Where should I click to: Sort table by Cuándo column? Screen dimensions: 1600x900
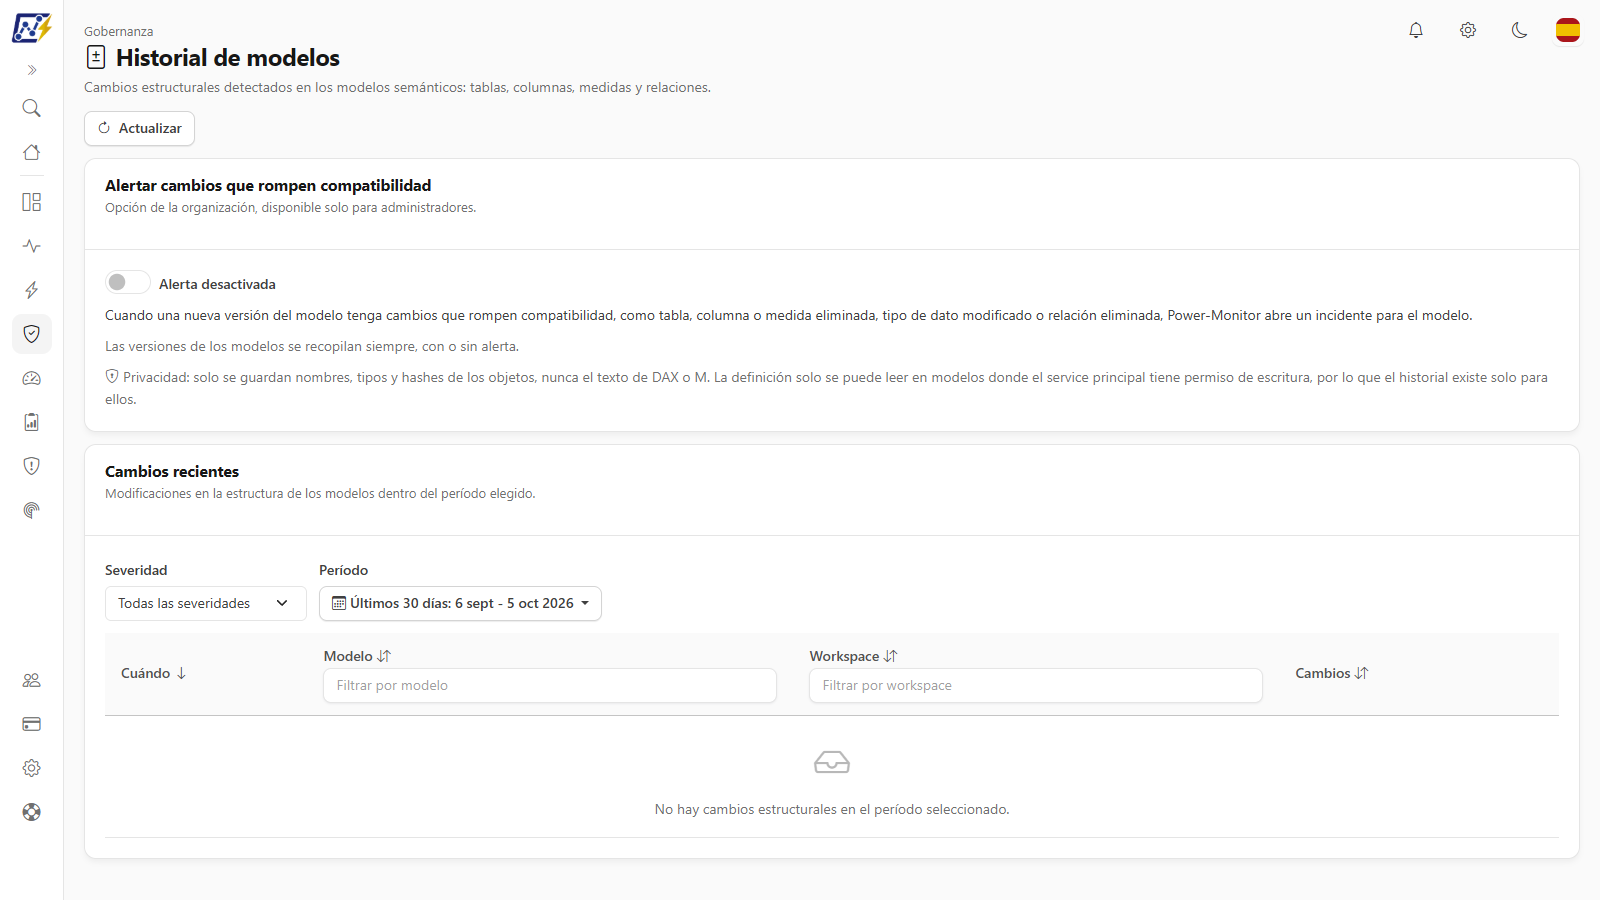pyautogui.click(x=154, y=673)
